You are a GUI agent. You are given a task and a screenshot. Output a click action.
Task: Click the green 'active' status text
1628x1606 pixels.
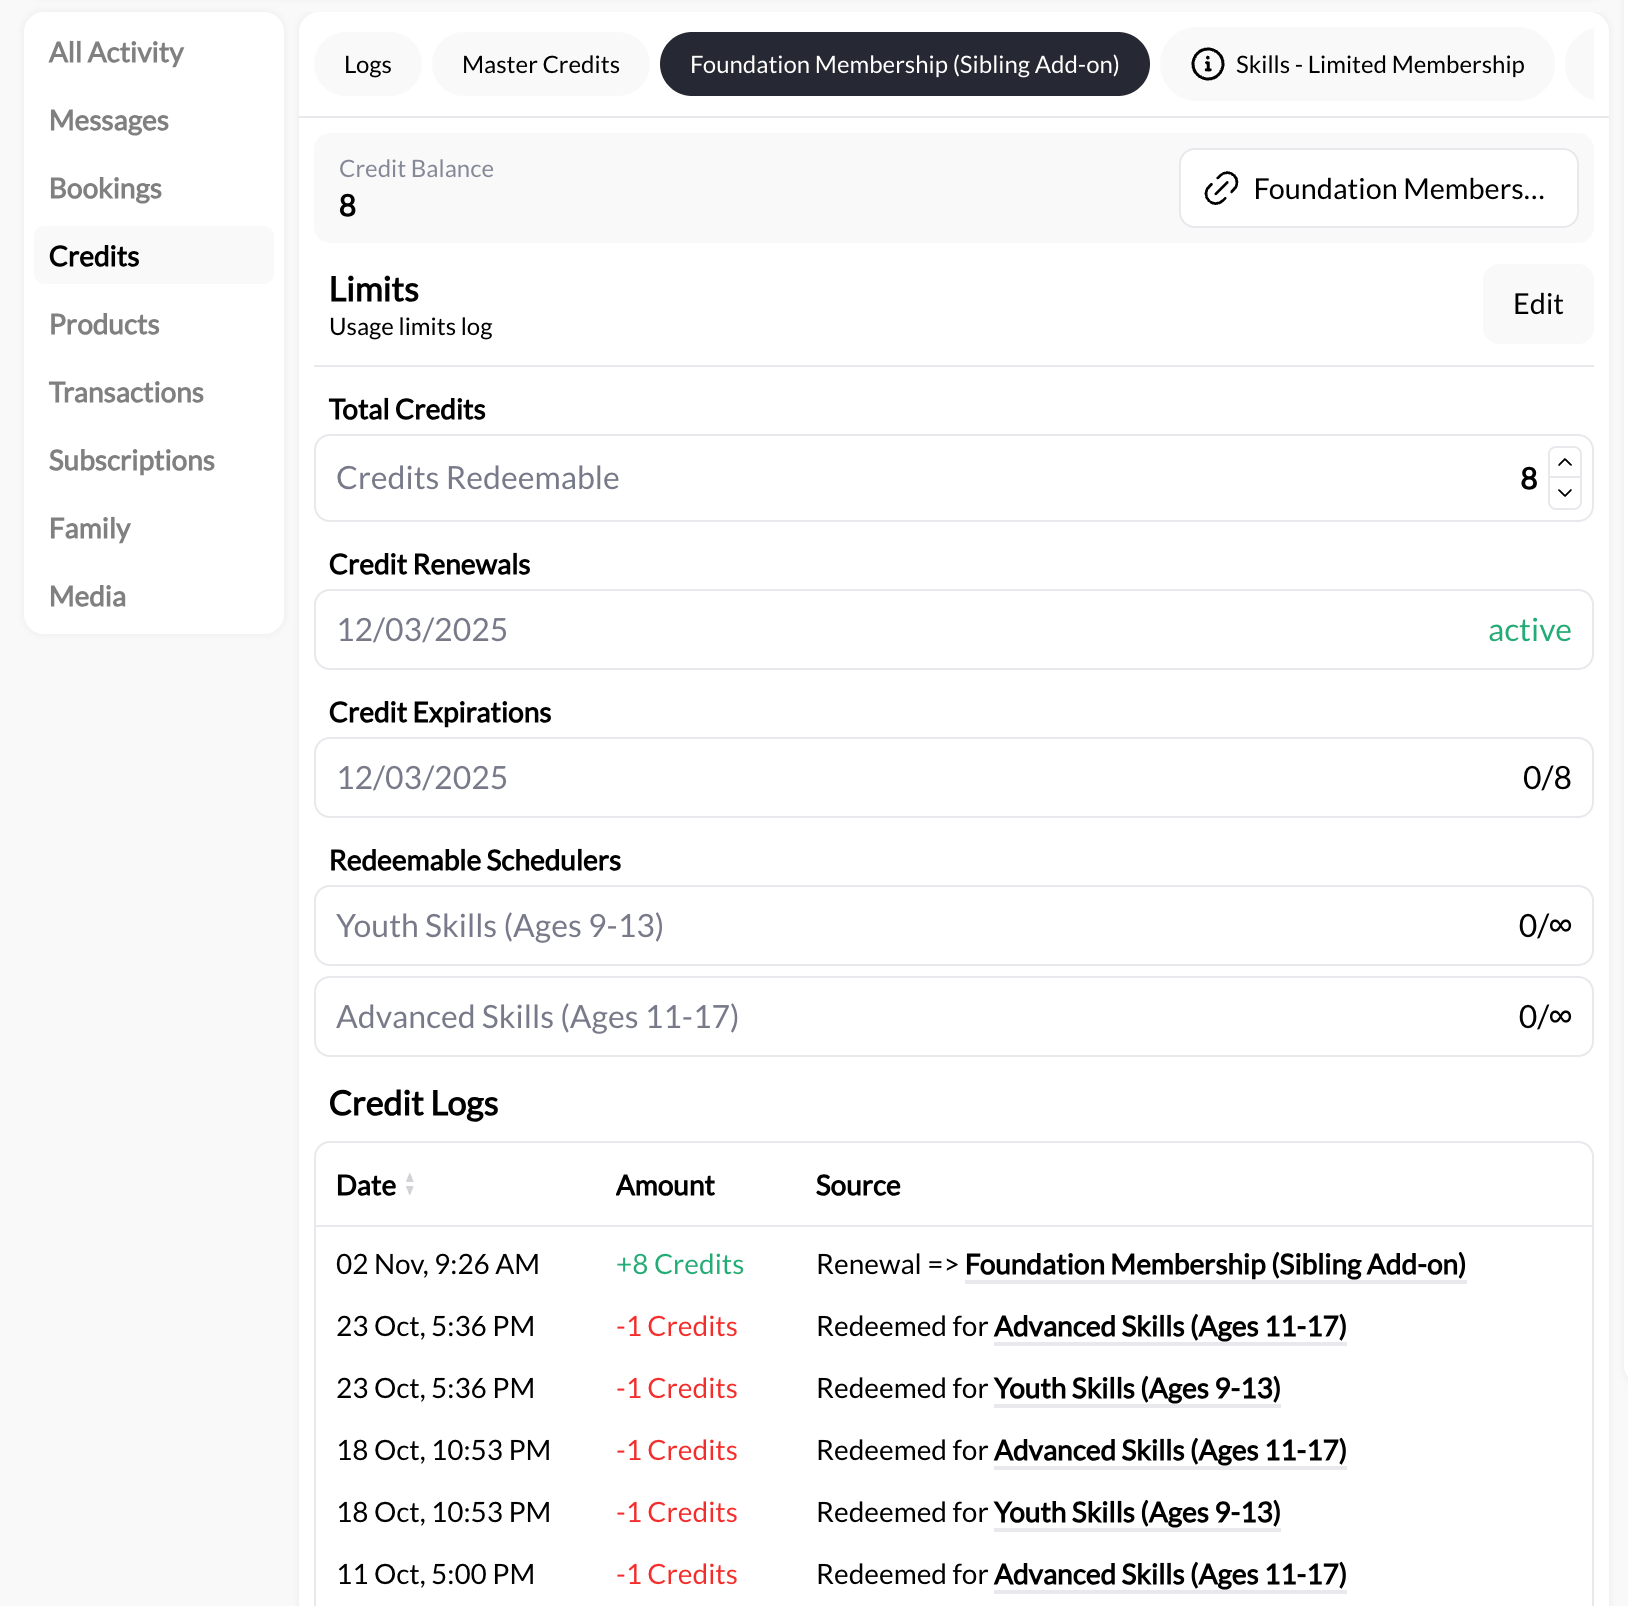point(1529,629)
